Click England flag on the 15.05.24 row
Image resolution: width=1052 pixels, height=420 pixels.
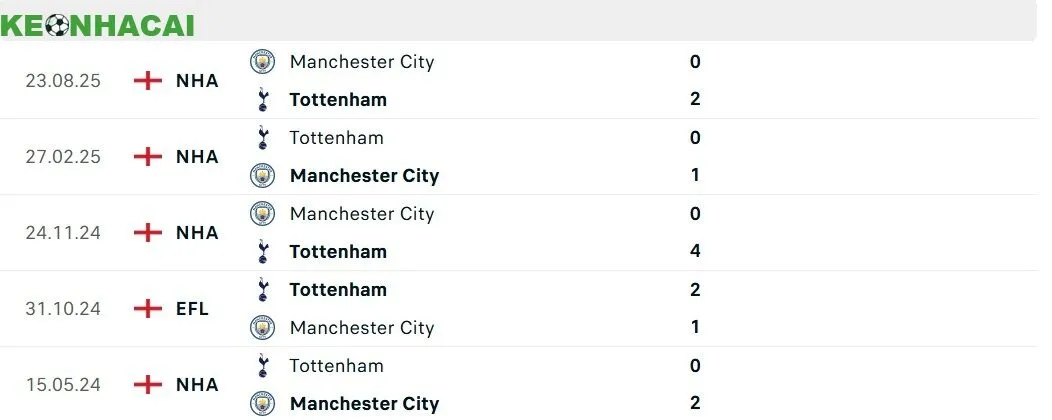pos(148,385)
